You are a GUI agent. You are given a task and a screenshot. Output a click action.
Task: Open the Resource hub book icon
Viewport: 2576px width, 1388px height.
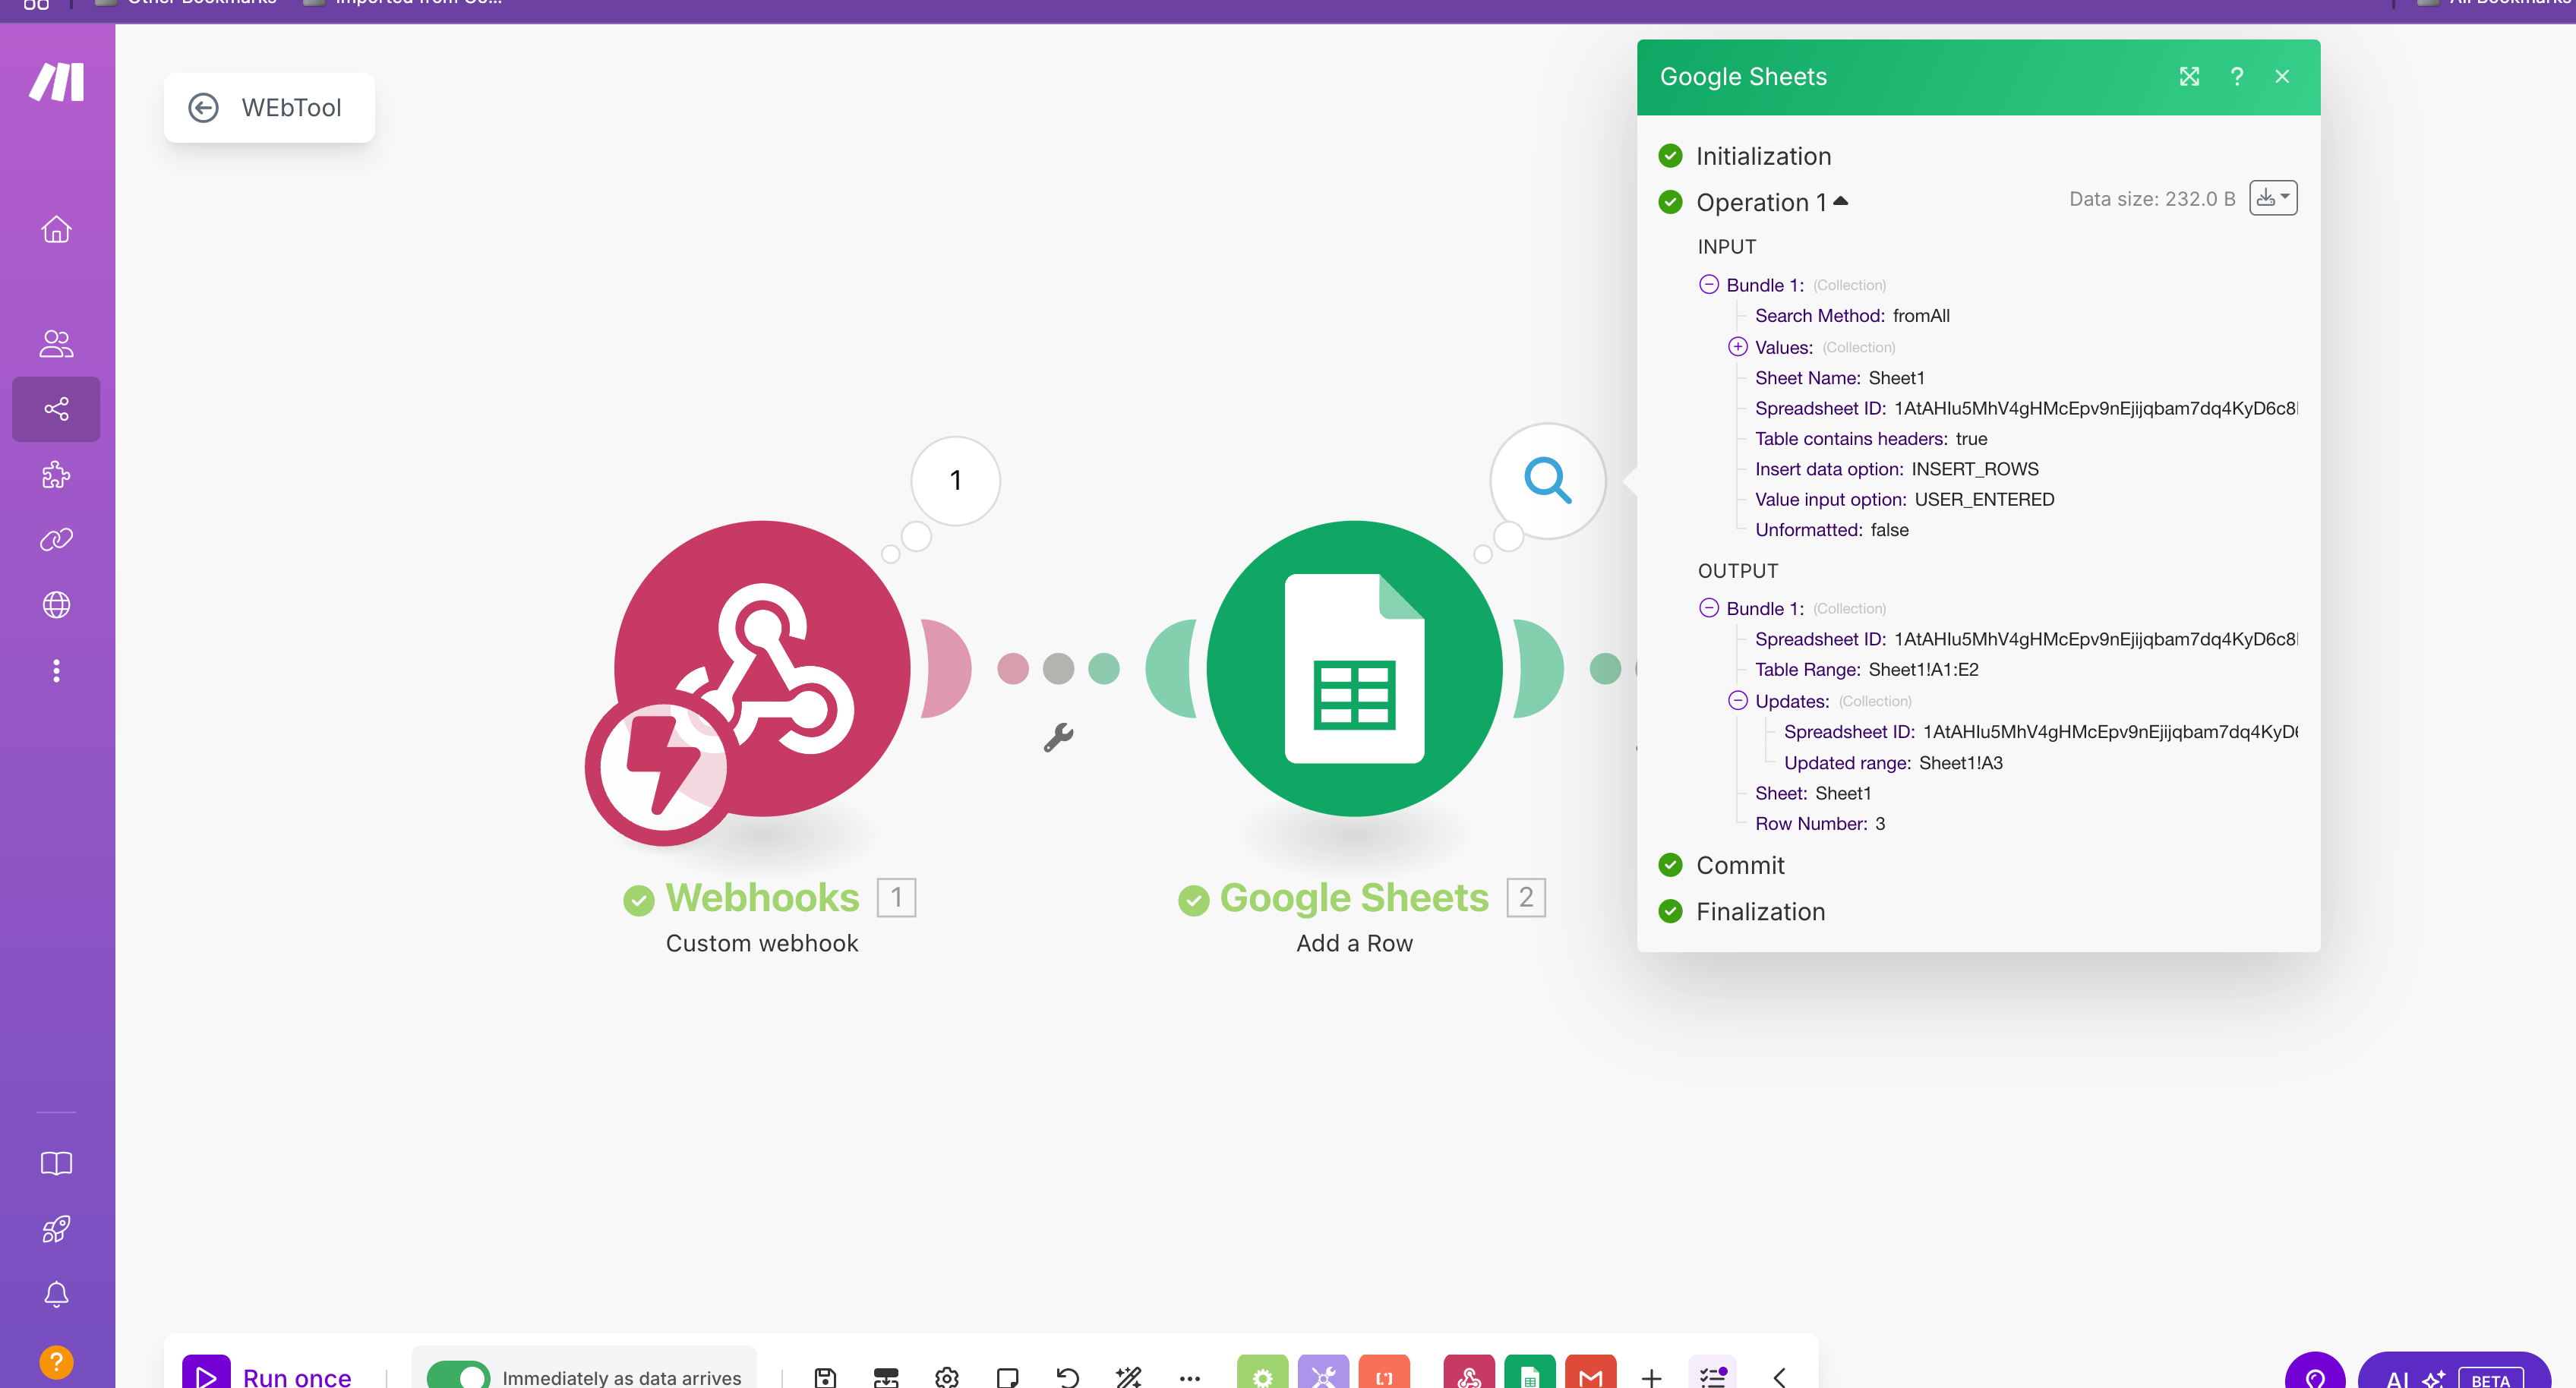pos(56,1163)
